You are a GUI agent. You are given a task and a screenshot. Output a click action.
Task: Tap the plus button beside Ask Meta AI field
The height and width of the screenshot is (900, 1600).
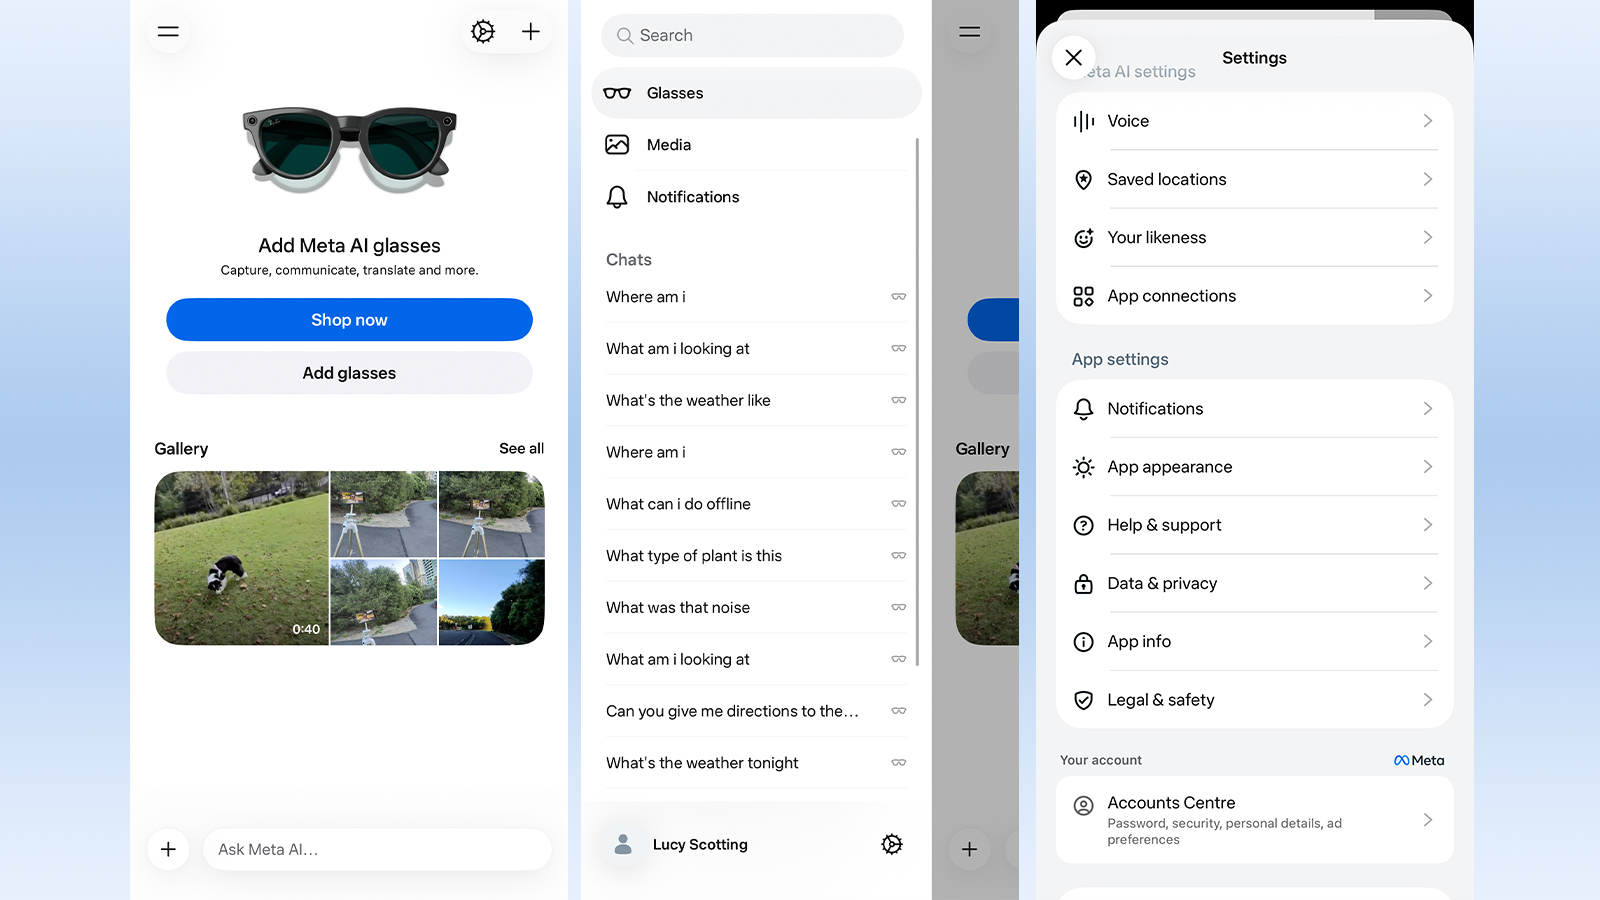[168, 849]
